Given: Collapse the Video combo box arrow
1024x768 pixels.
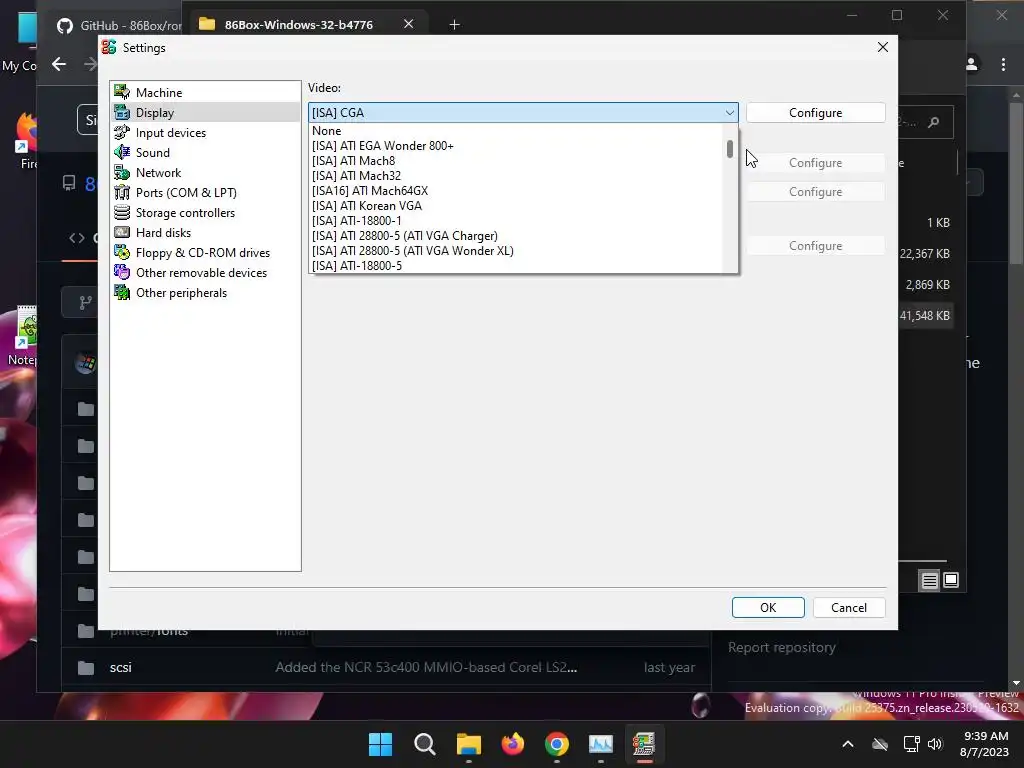Looking at the screenshot, I should click(729, 112).
